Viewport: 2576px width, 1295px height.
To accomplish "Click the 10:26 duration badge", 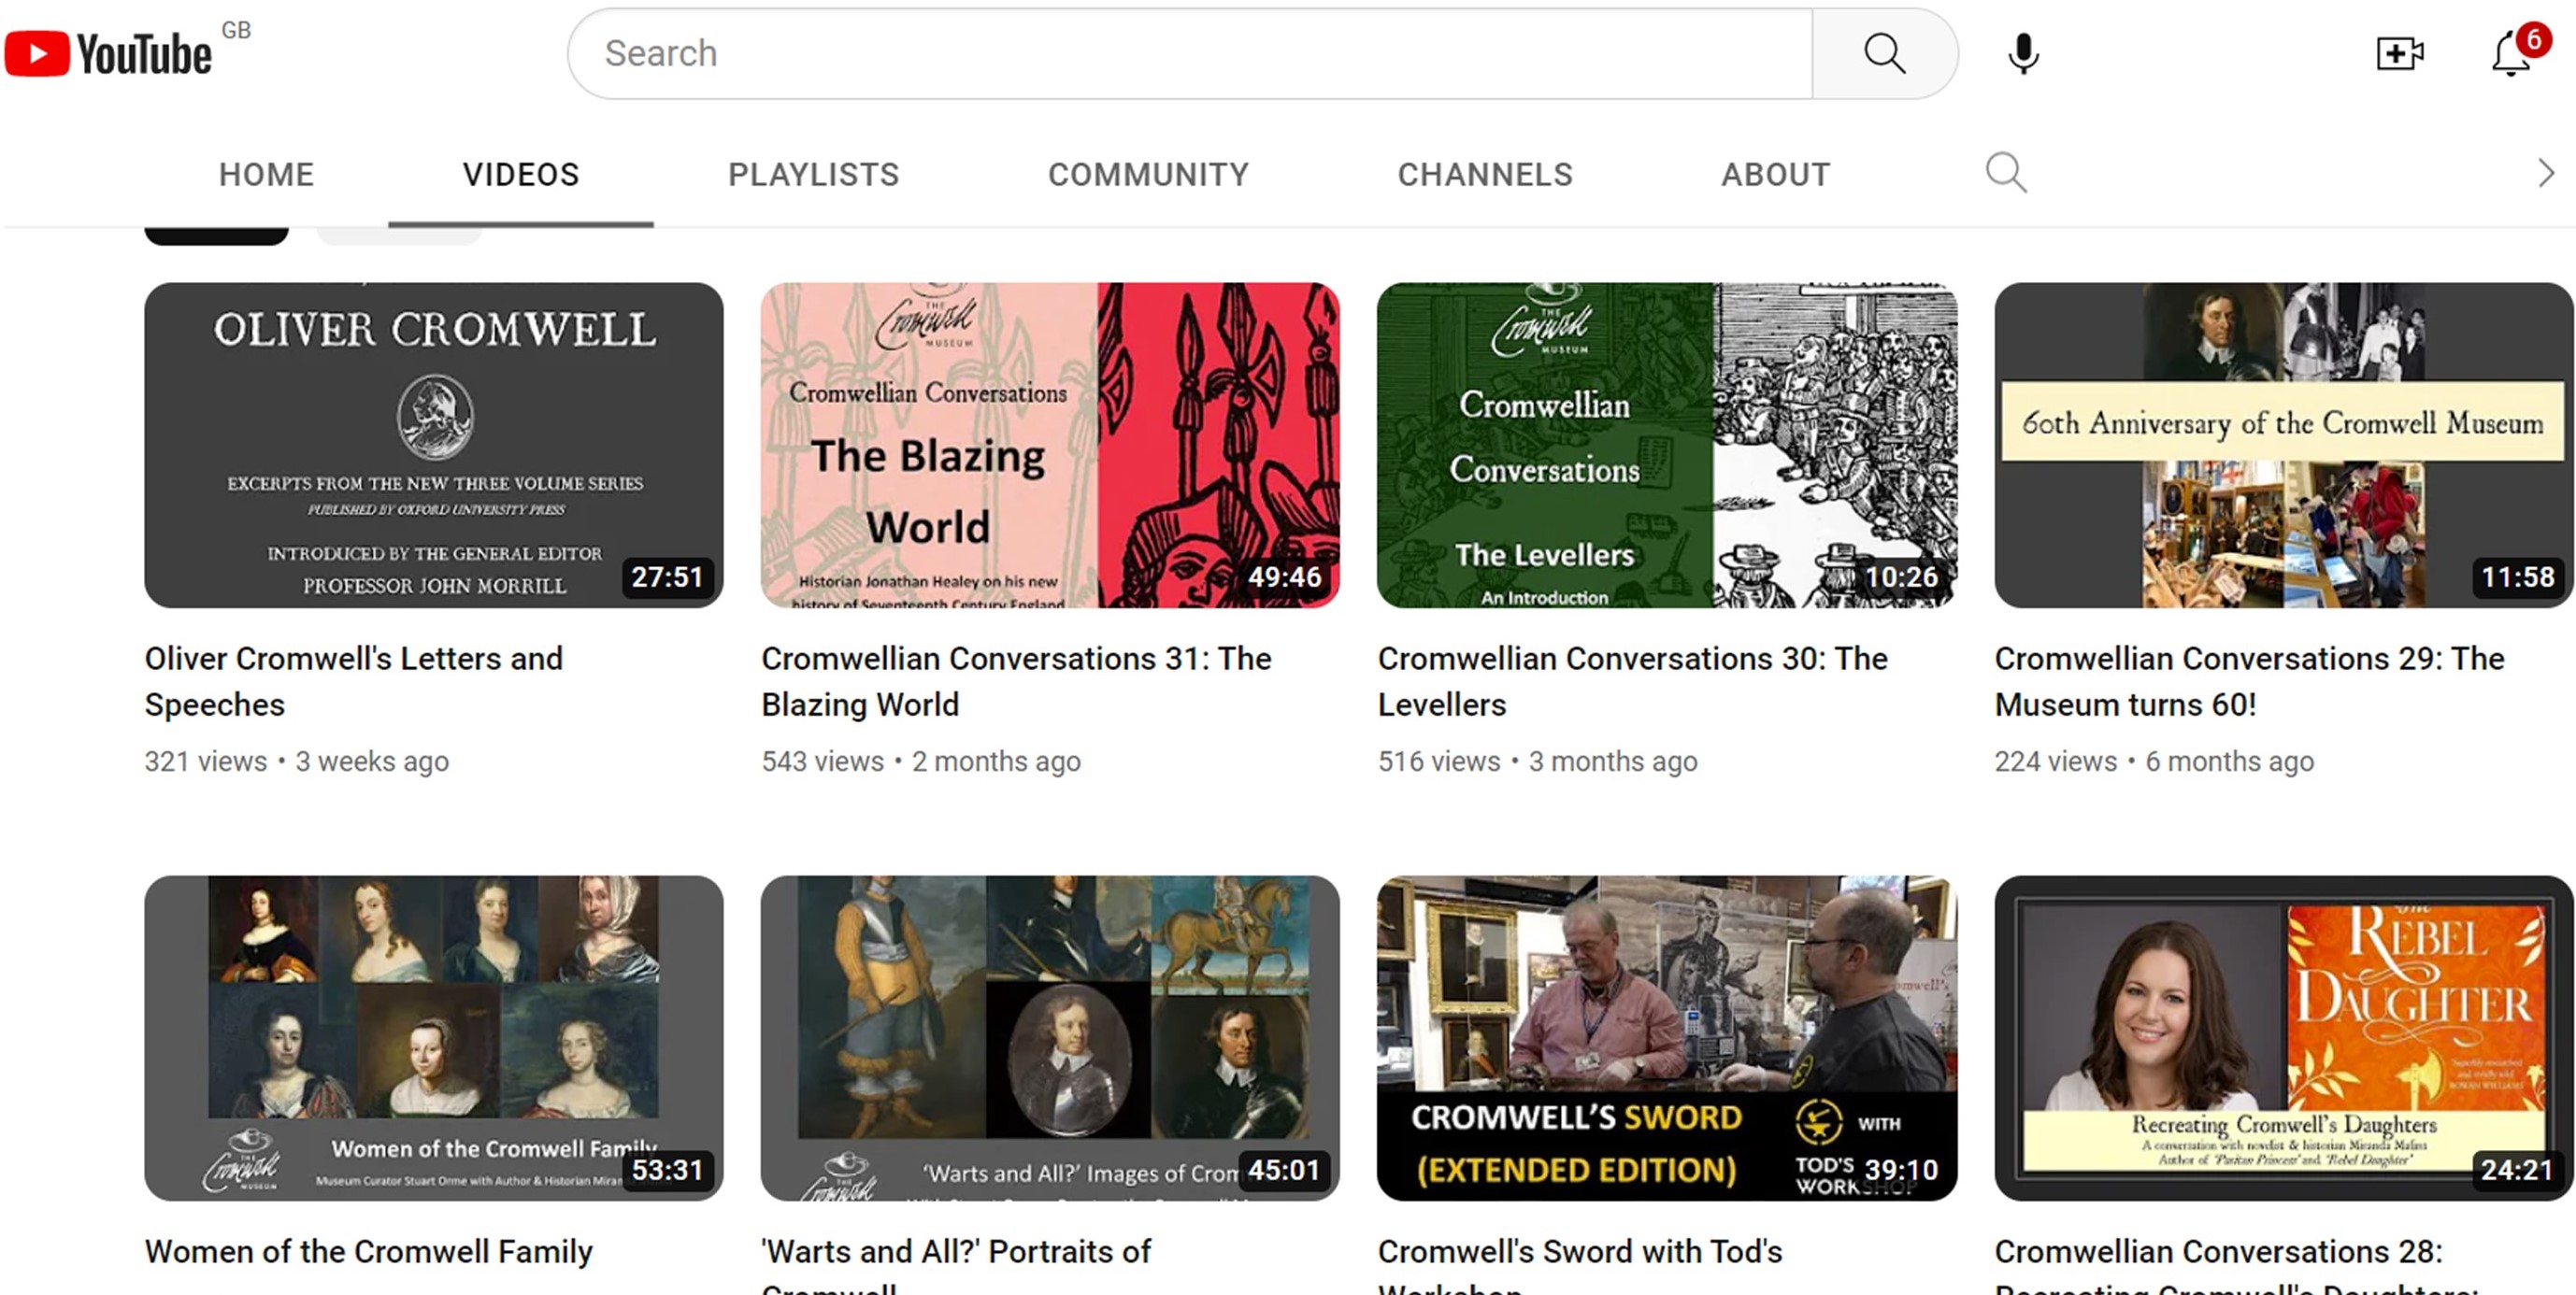I will [1901, 577].
